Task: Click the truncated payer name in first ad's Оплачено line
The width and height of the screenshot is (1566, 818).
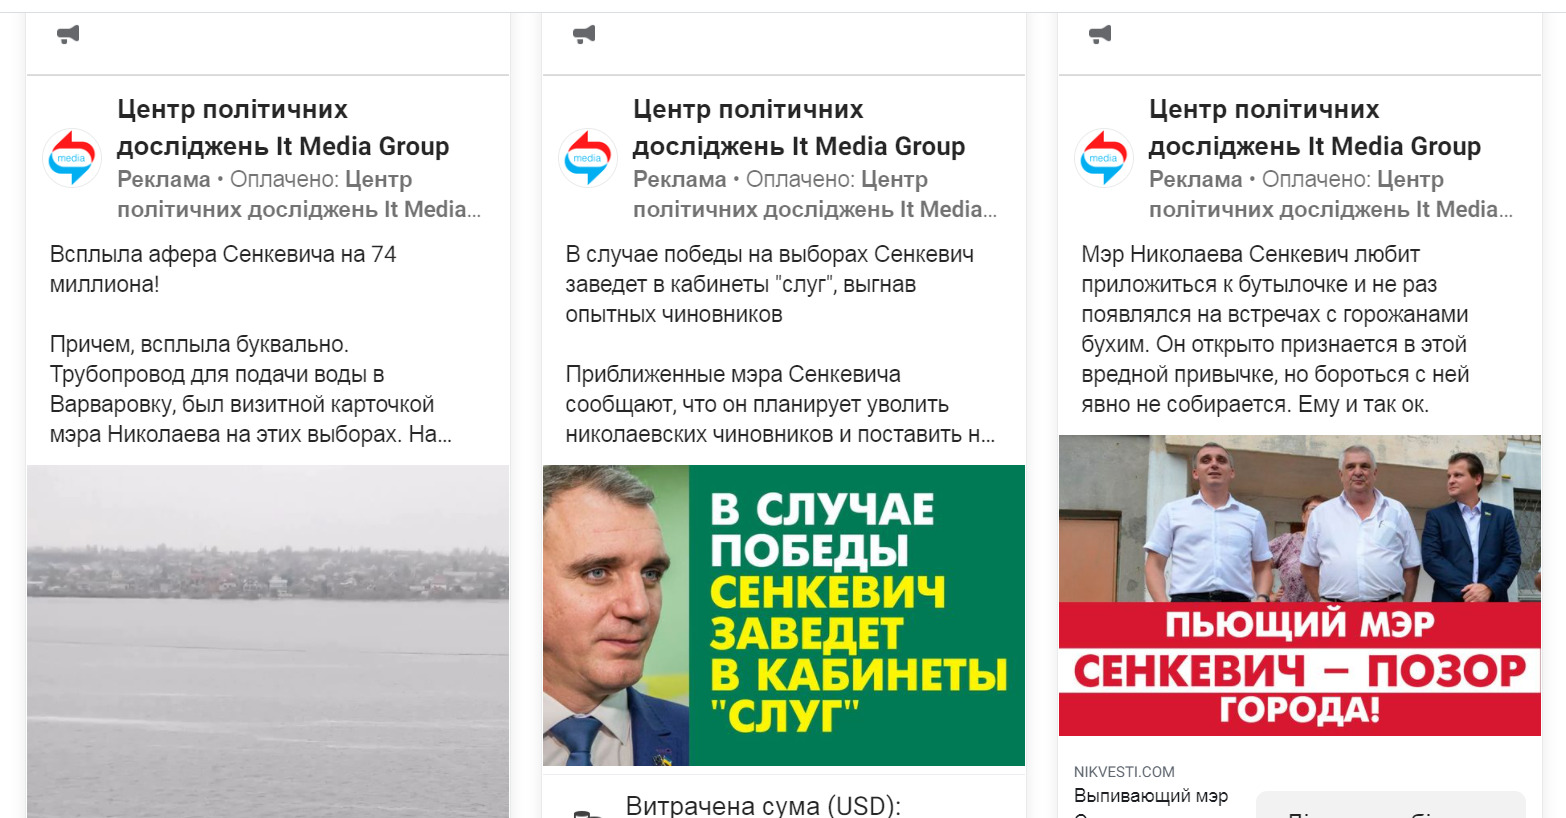Action: coord(299,195)
